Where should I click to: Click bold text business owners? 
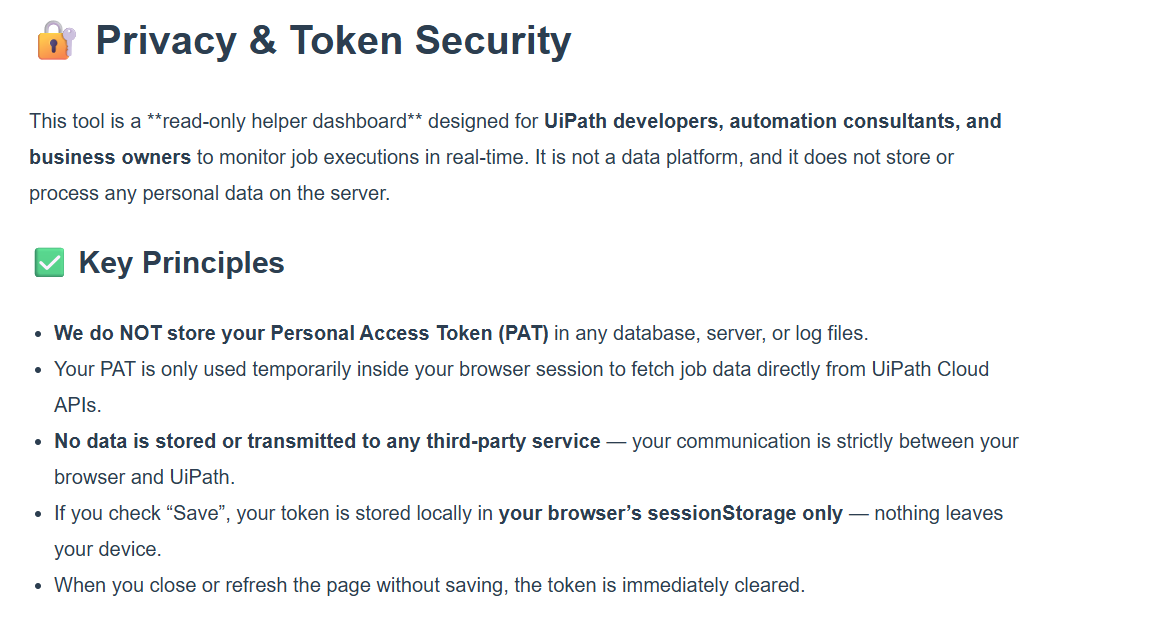110,157
